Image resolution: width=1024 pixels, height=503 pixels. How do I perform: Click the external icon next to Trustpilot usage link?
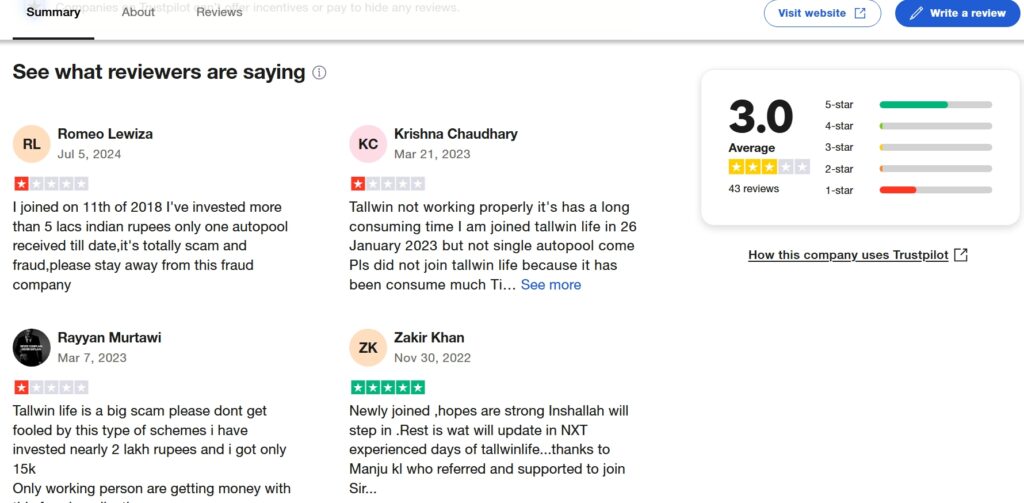(x=961, y=255)
